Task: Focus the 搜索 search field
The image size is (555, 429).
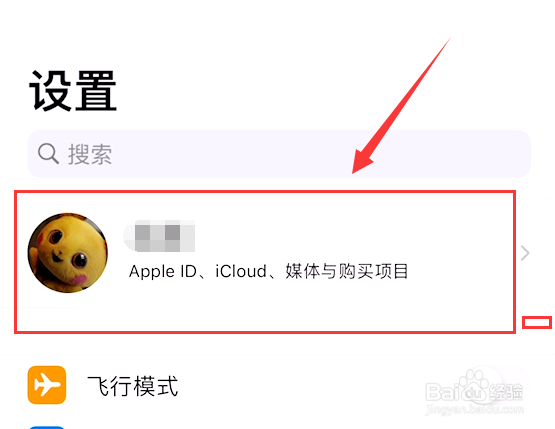Action: (279, 154)
